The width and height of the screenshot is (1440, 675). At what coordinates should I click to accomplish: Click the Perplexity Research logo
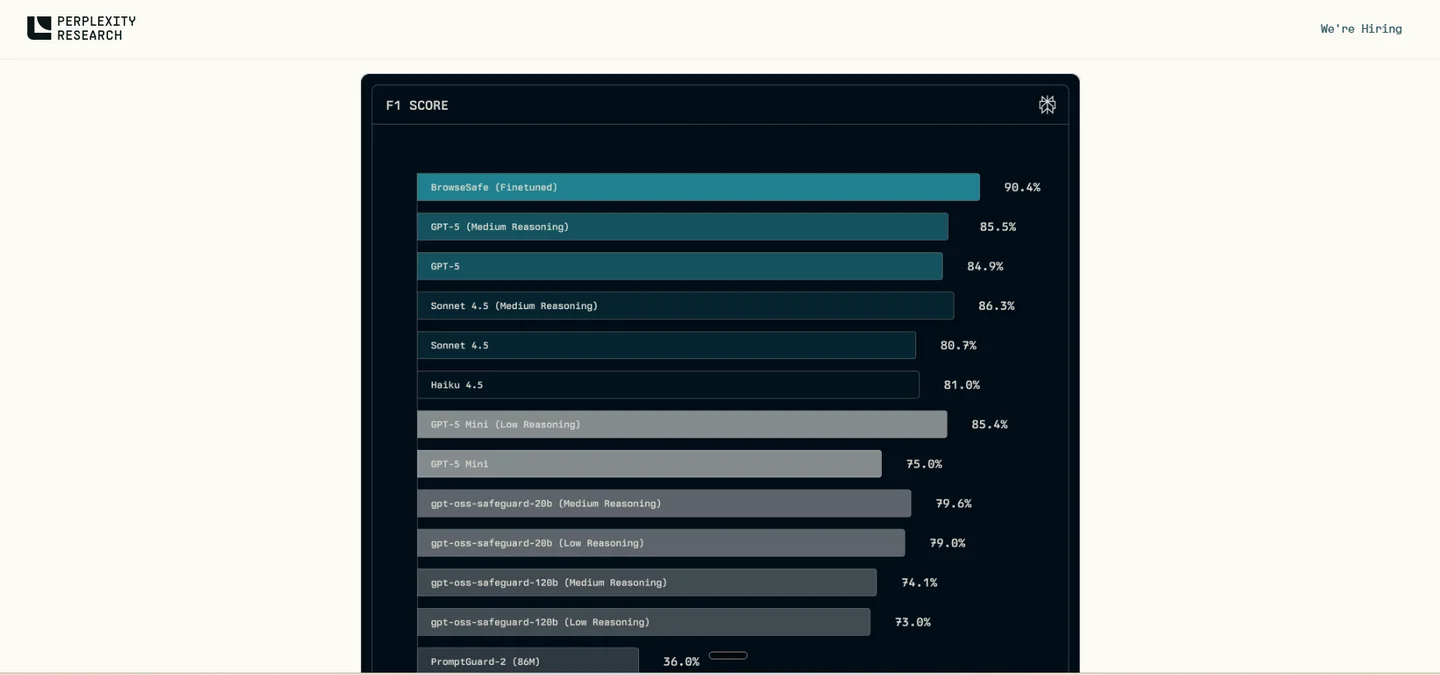[x=81, y=28]
